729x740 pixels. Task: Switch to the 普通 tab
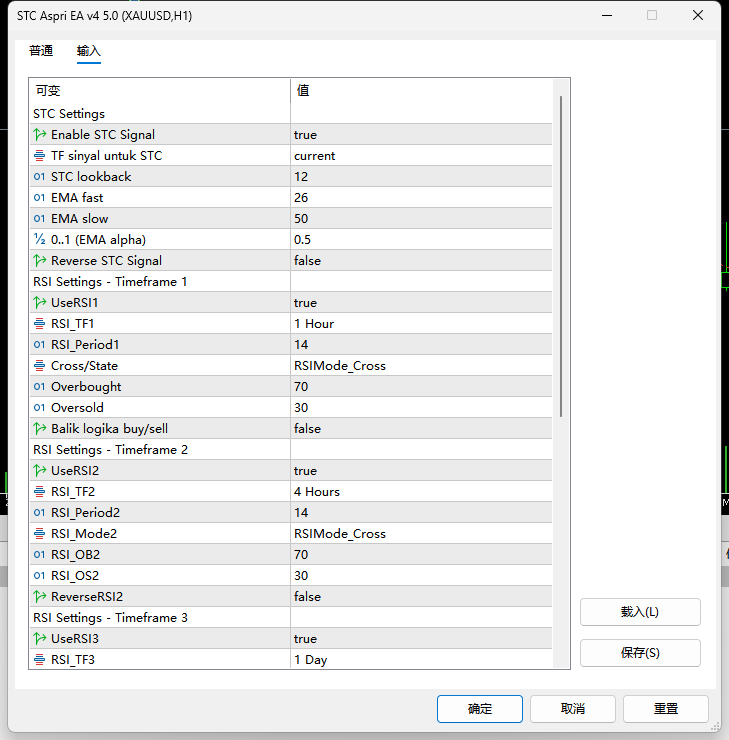(41, 51)
